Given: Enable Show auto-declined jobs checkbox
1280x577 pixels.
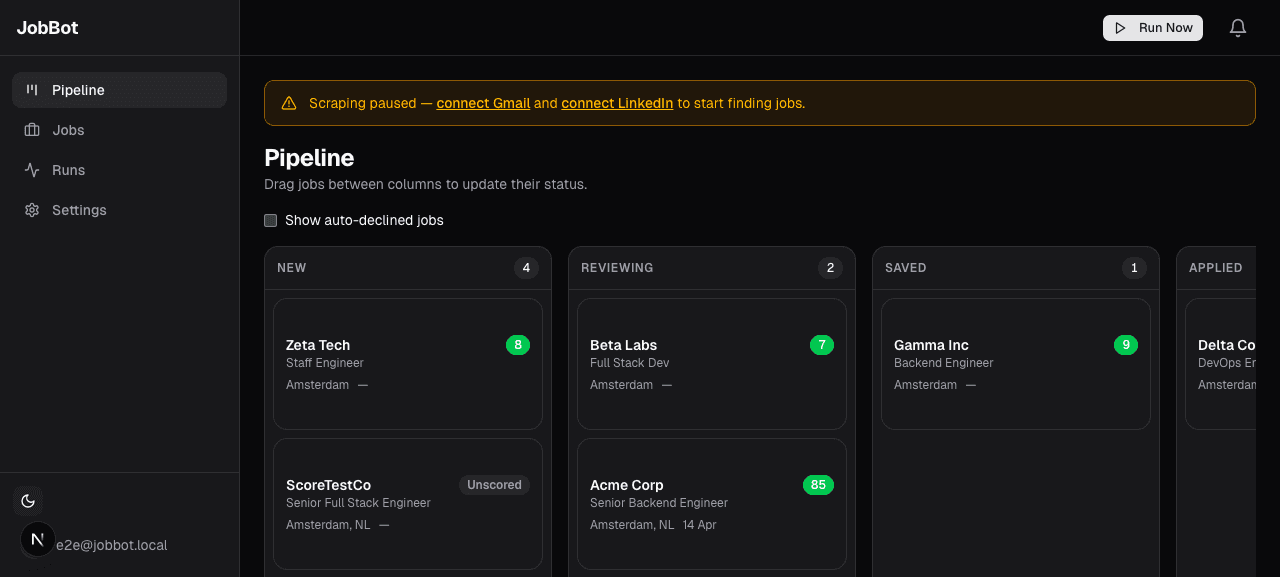Looking at the screenshot, I should tap(271, 220).
